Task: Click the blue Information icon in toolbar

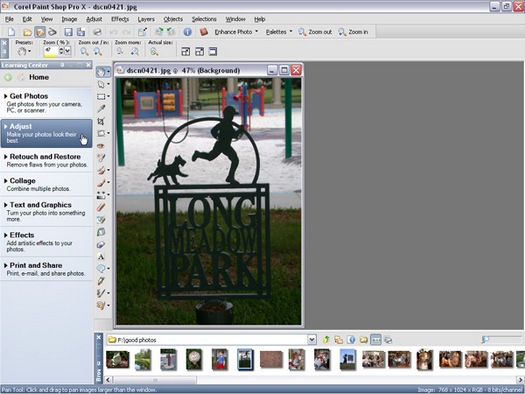Action: 188,32
